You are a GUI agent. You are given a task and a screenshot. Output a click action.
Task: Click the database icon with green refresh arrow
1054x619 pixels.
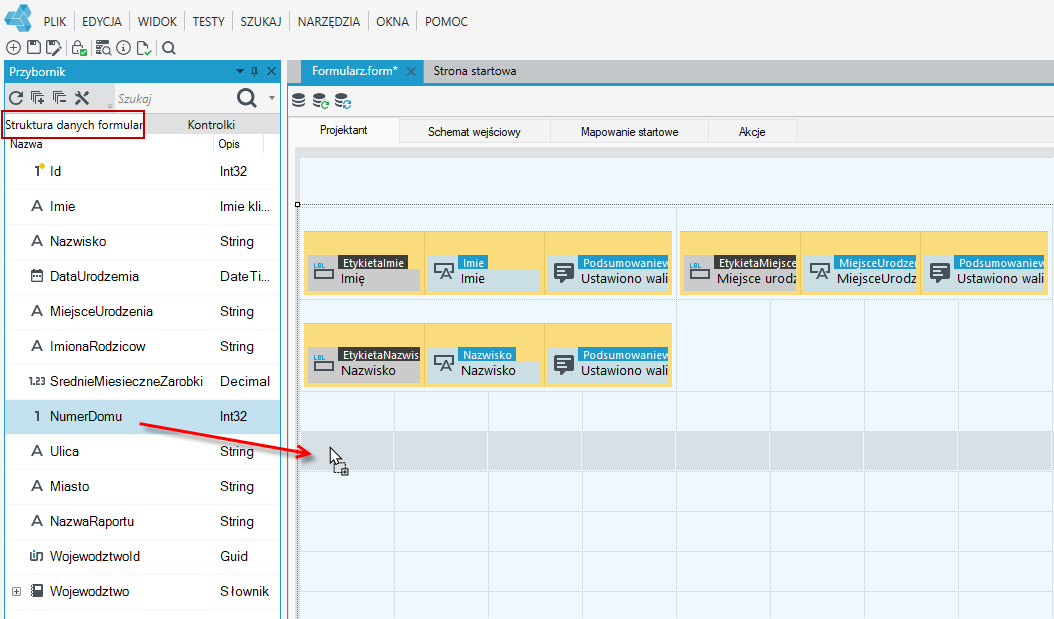coord(321,101)
